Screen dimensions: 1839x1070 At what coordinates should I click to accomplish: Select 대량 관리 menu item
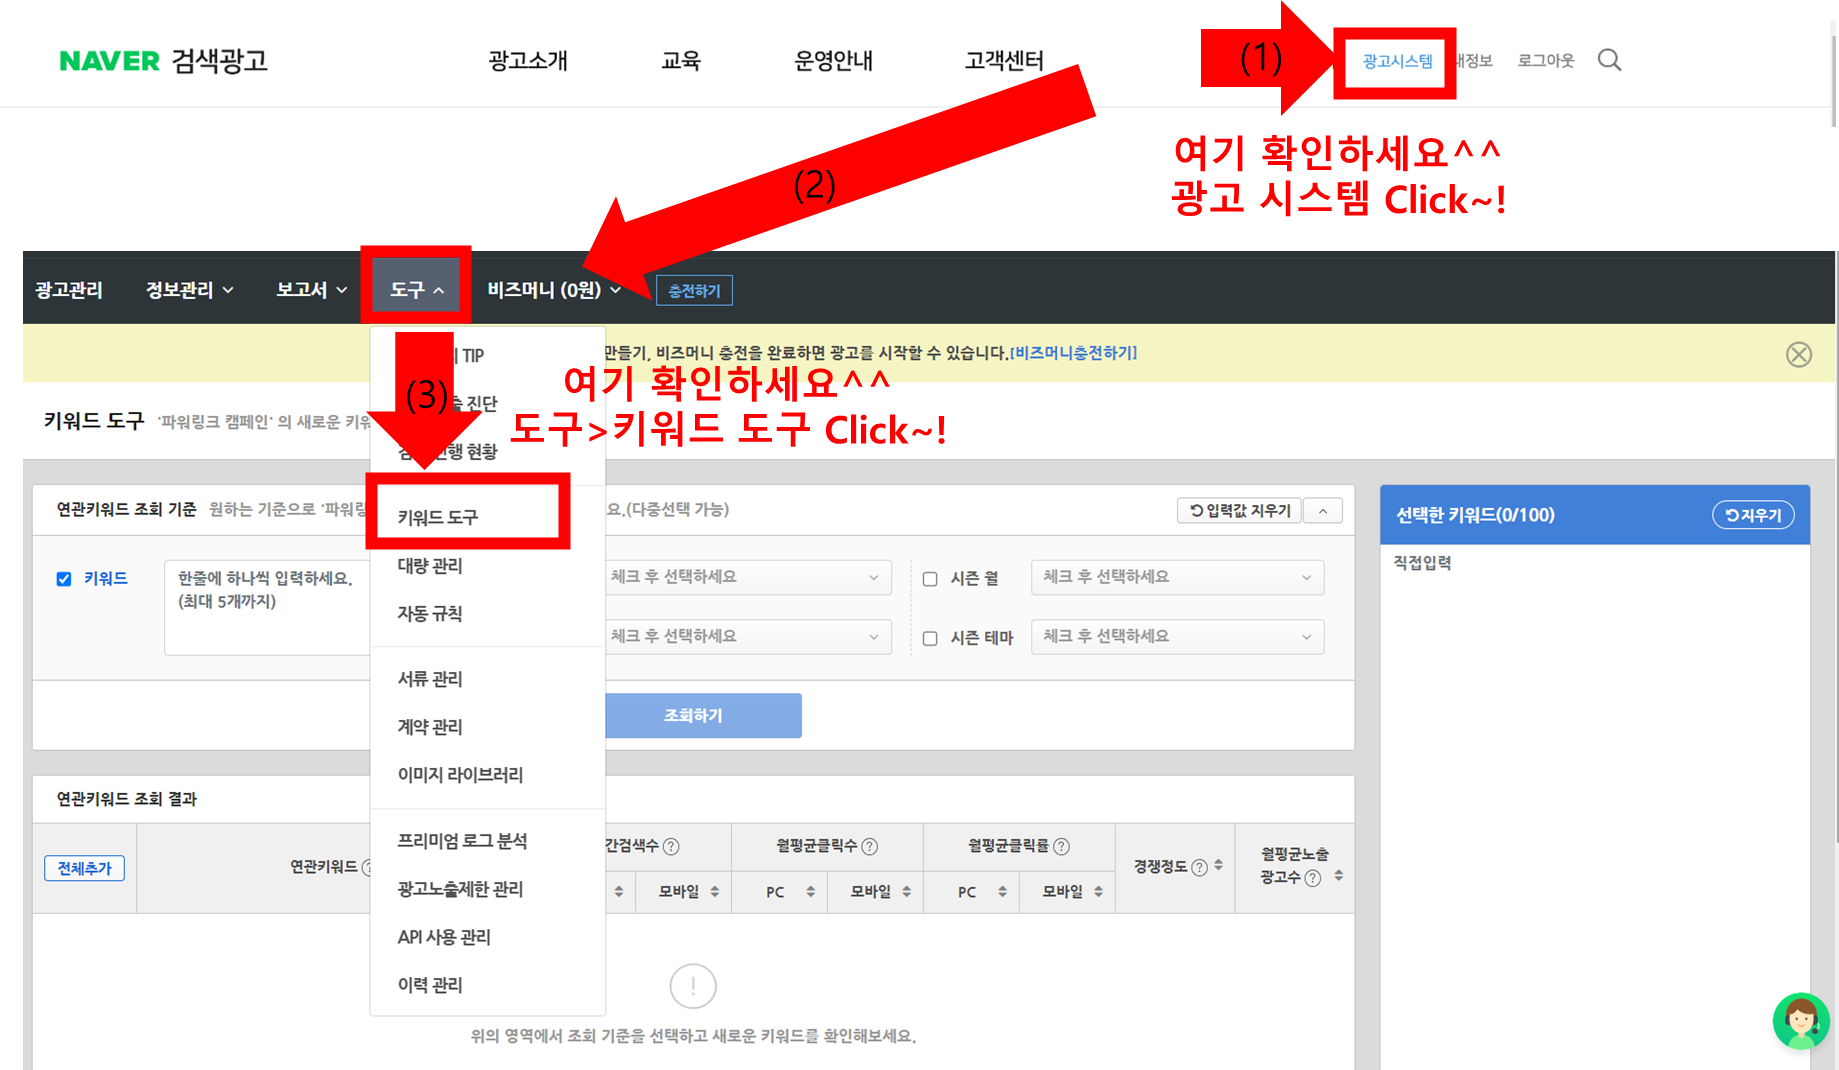[430, 566]
